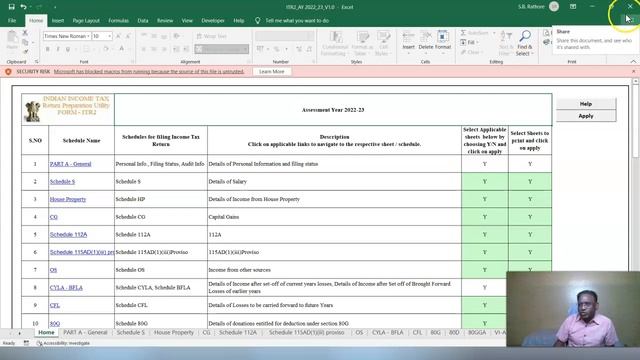Click the AutoSum sigma icon
The image size is (640, 360).
click(464, 33)
